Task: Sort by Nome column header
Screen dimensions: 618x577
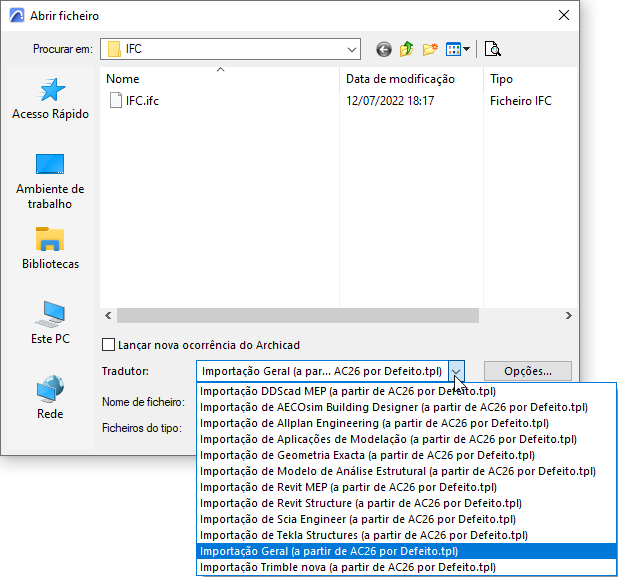Action: point(220,78)
